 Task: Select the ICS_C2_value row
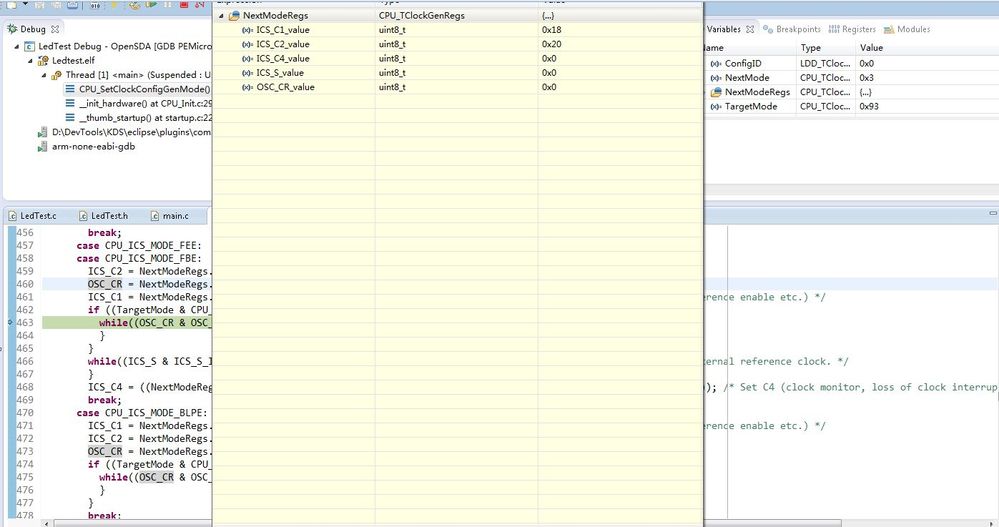(458, 45)
